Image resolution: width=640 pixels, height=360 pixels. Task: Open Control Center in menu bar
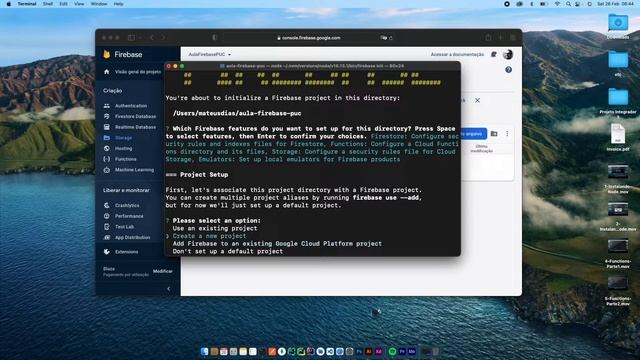pos(578,4)
